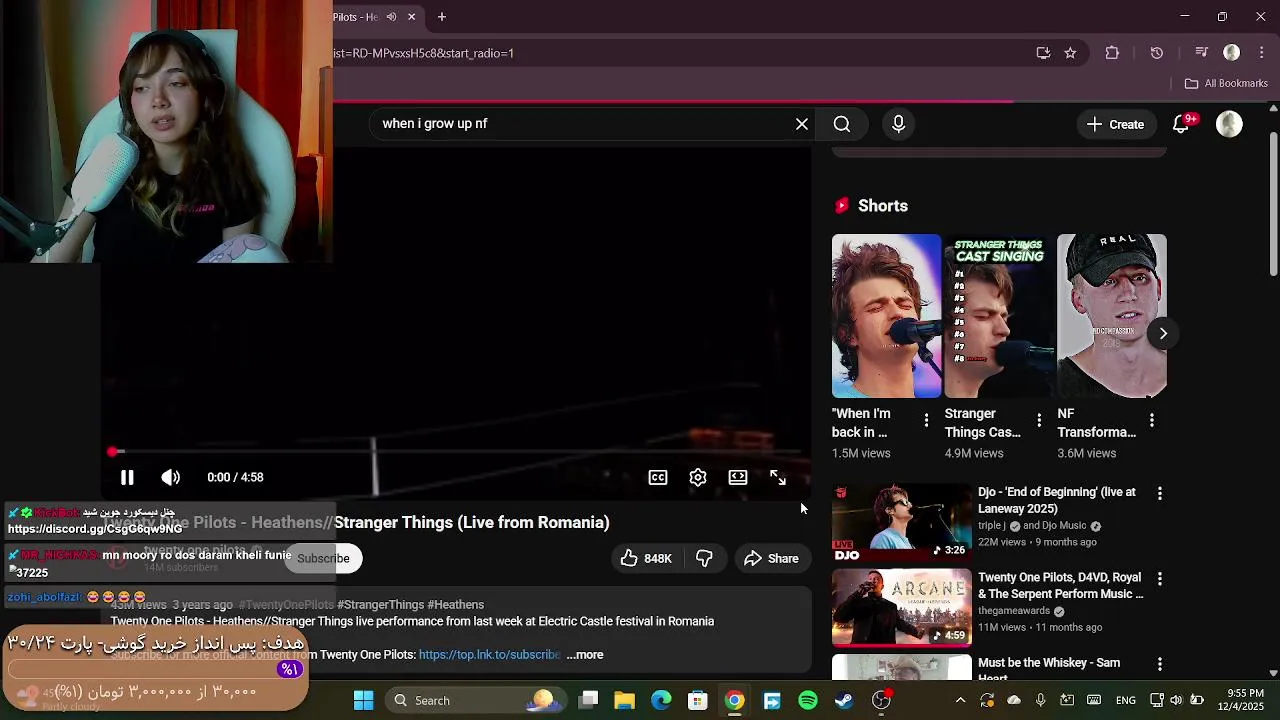The height and width of the screenshot is (720, 1280).
Task: Open Steam from the taskbar
Action: [x=844, y=700]
